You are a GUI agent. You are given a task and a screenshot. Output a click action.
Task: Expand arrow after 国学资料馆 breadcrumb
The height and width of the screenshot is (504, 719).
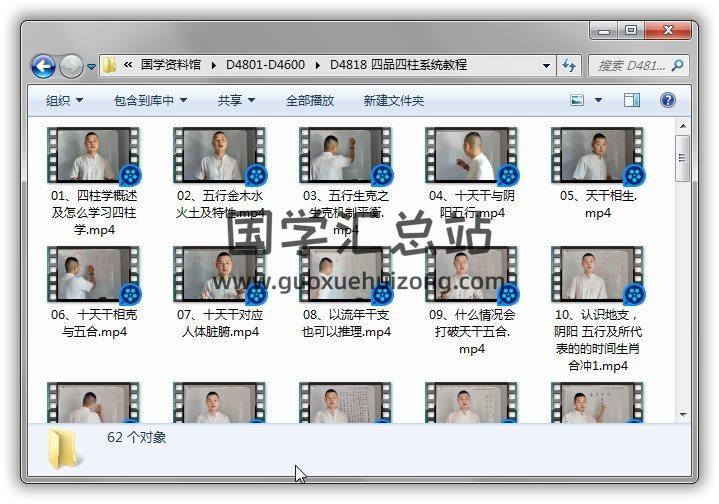click(x=214, y=66)
